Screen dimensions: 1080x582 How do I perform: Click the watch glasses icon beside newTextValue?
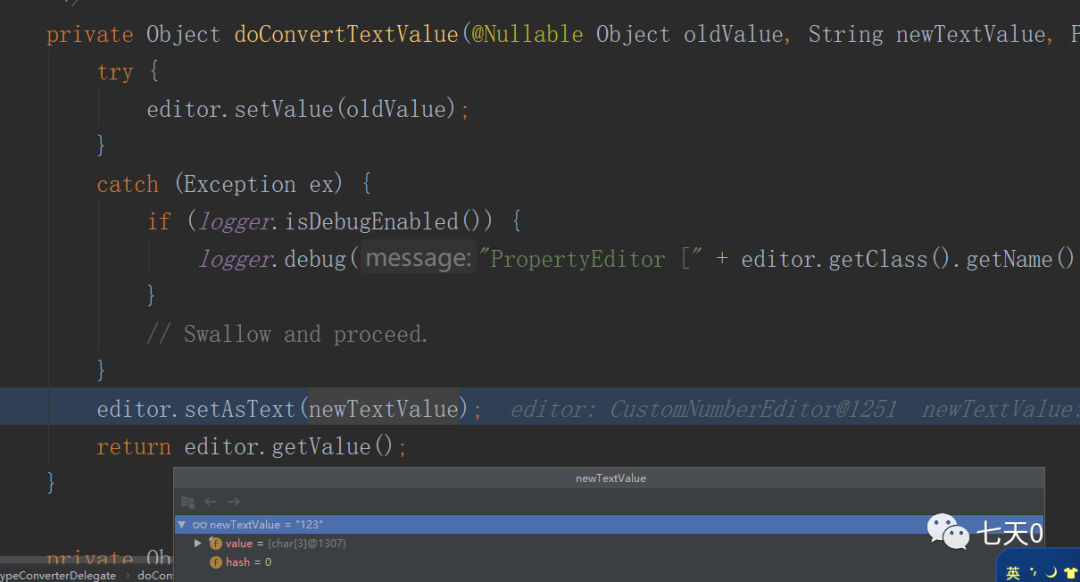pos(200,525)
